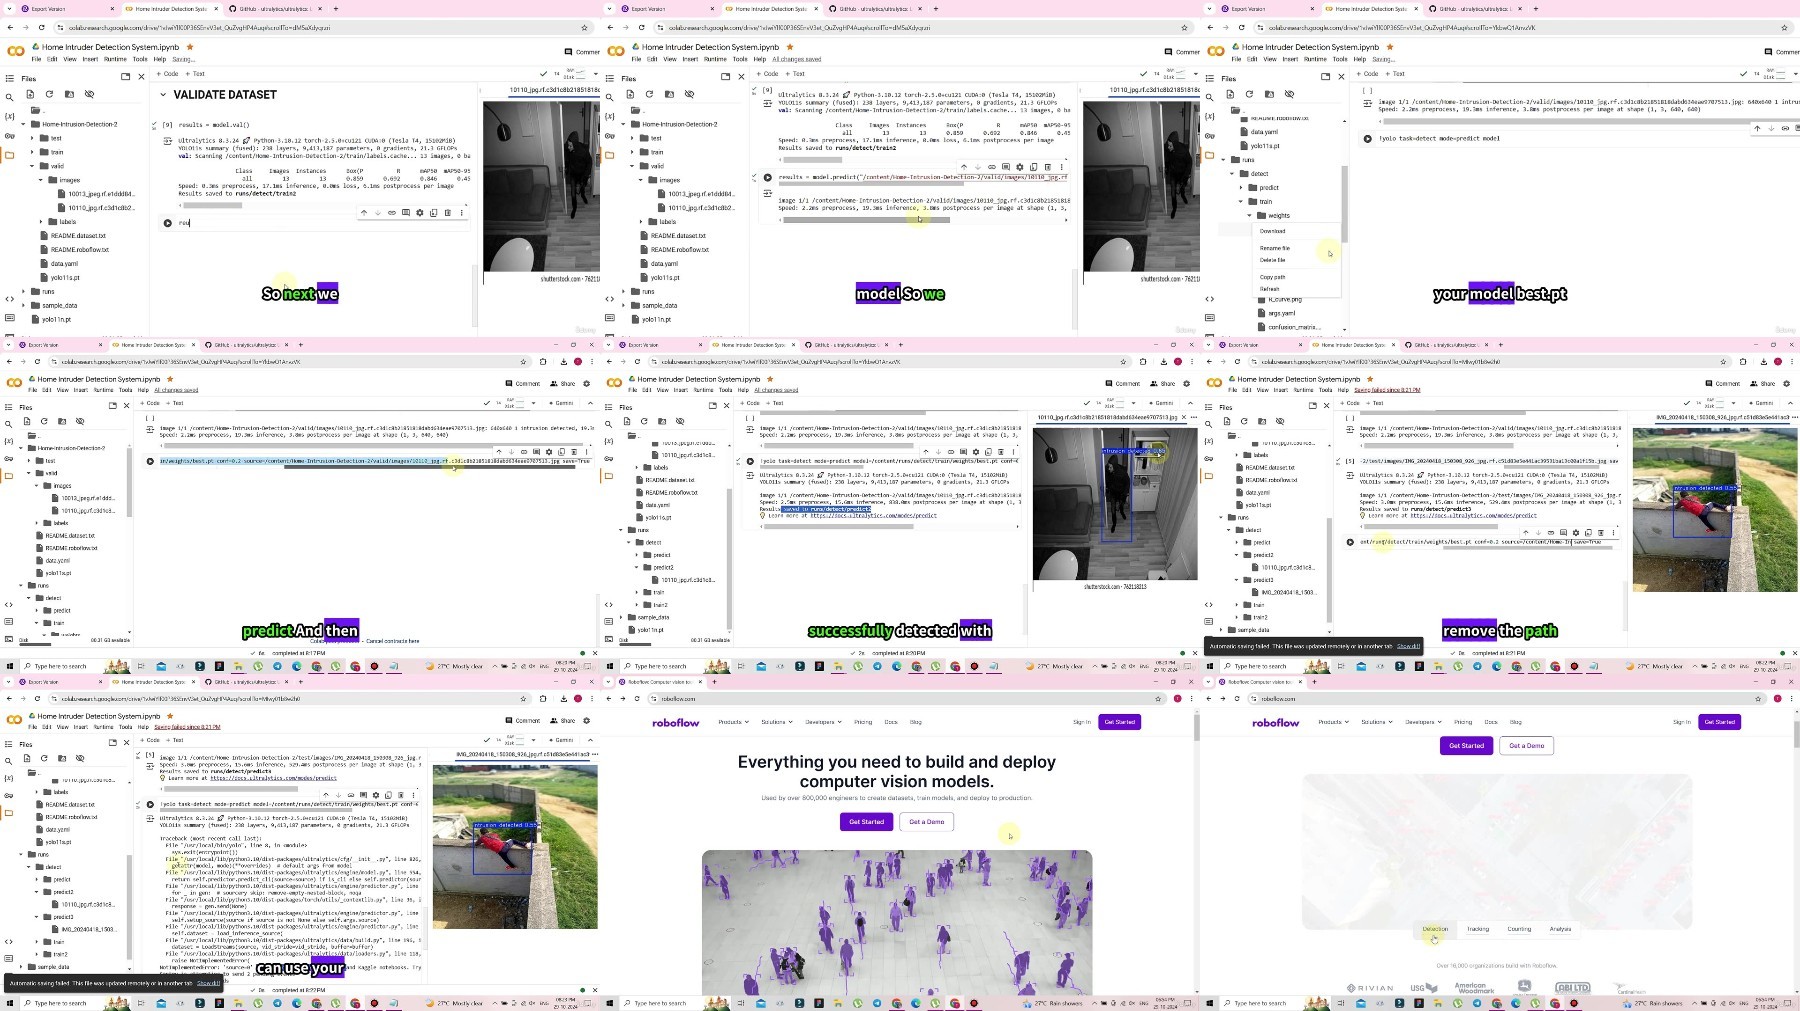Click Get a Demo below the Roboflow headline
The height and width of the screenshot is (1011, 1800).
pos(927,822)
